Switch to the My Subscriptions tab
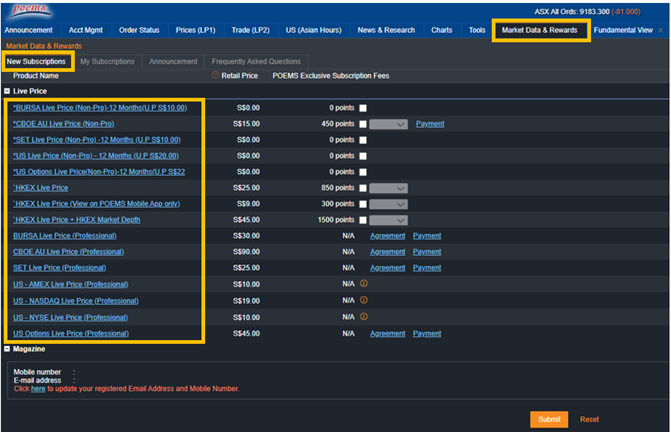671x432 pixels. click(107, 62)
